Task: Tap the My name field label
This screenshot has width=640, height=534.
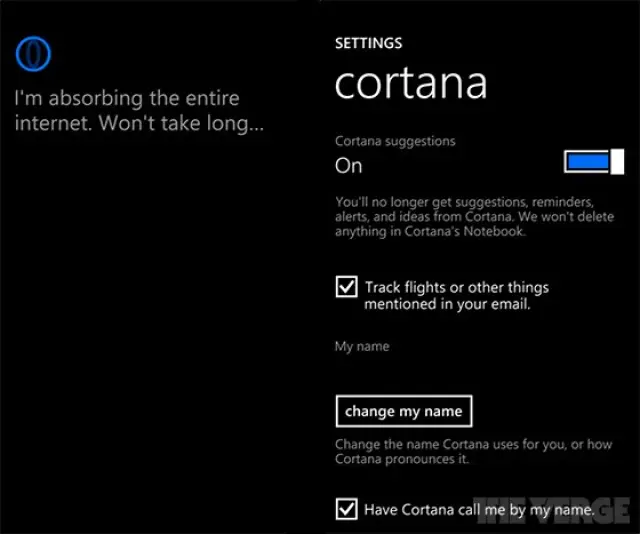Action: pos(362,346)
